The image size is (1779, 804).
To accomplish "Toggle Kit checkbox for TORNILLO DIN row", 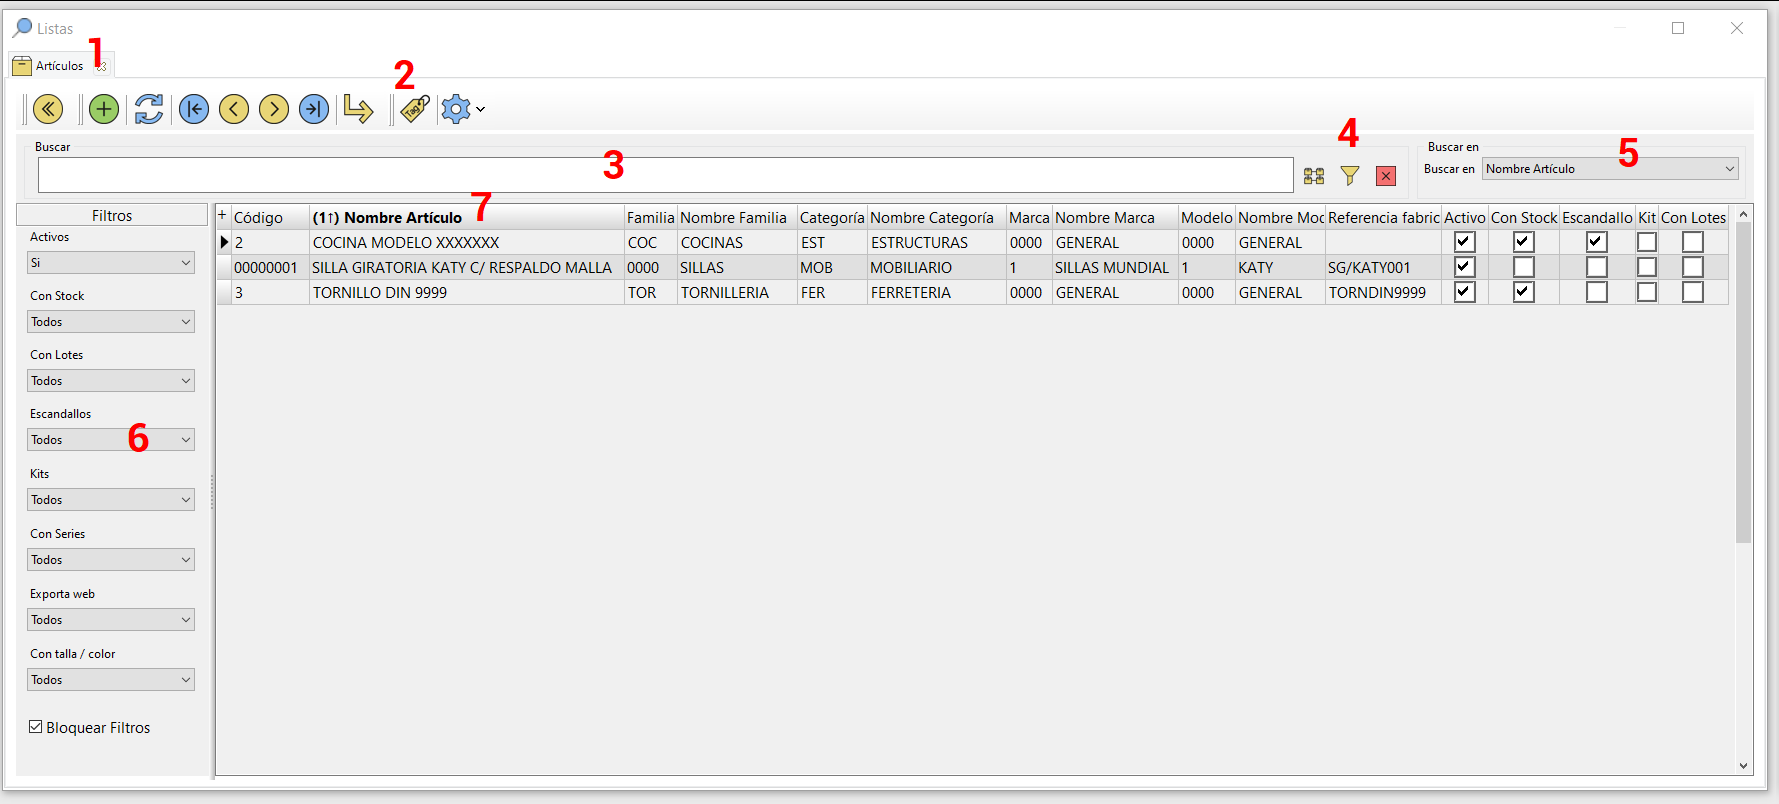I will coord(1647,292).
